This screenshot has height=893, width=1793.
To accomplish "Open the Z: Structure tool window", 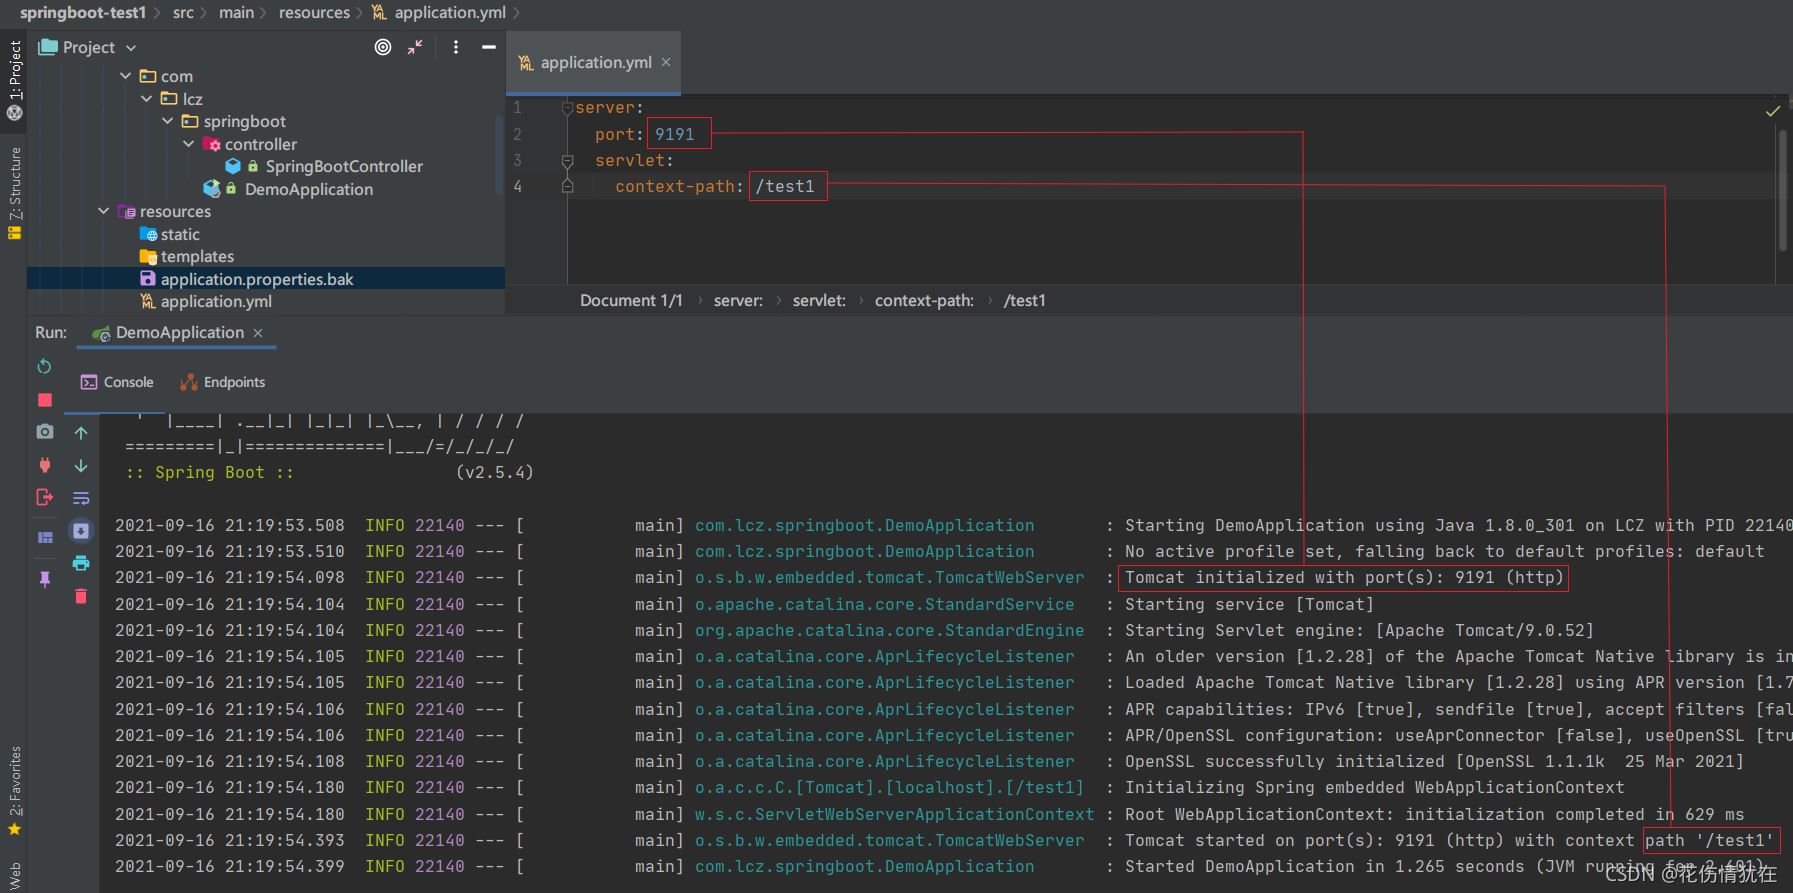I will coord(15,184).
